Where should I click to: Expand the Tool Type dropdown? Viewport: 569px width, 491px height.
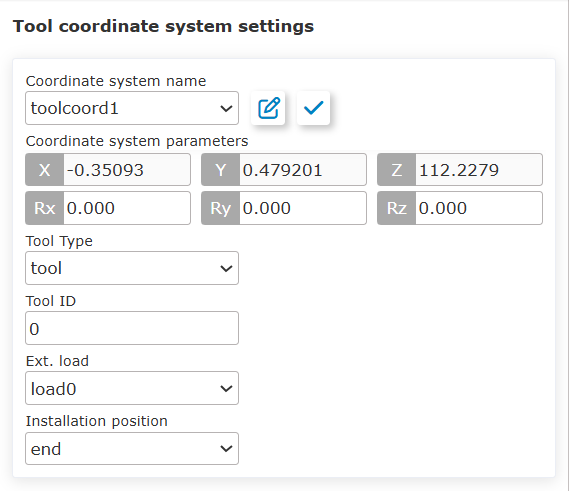pos(132,268)
